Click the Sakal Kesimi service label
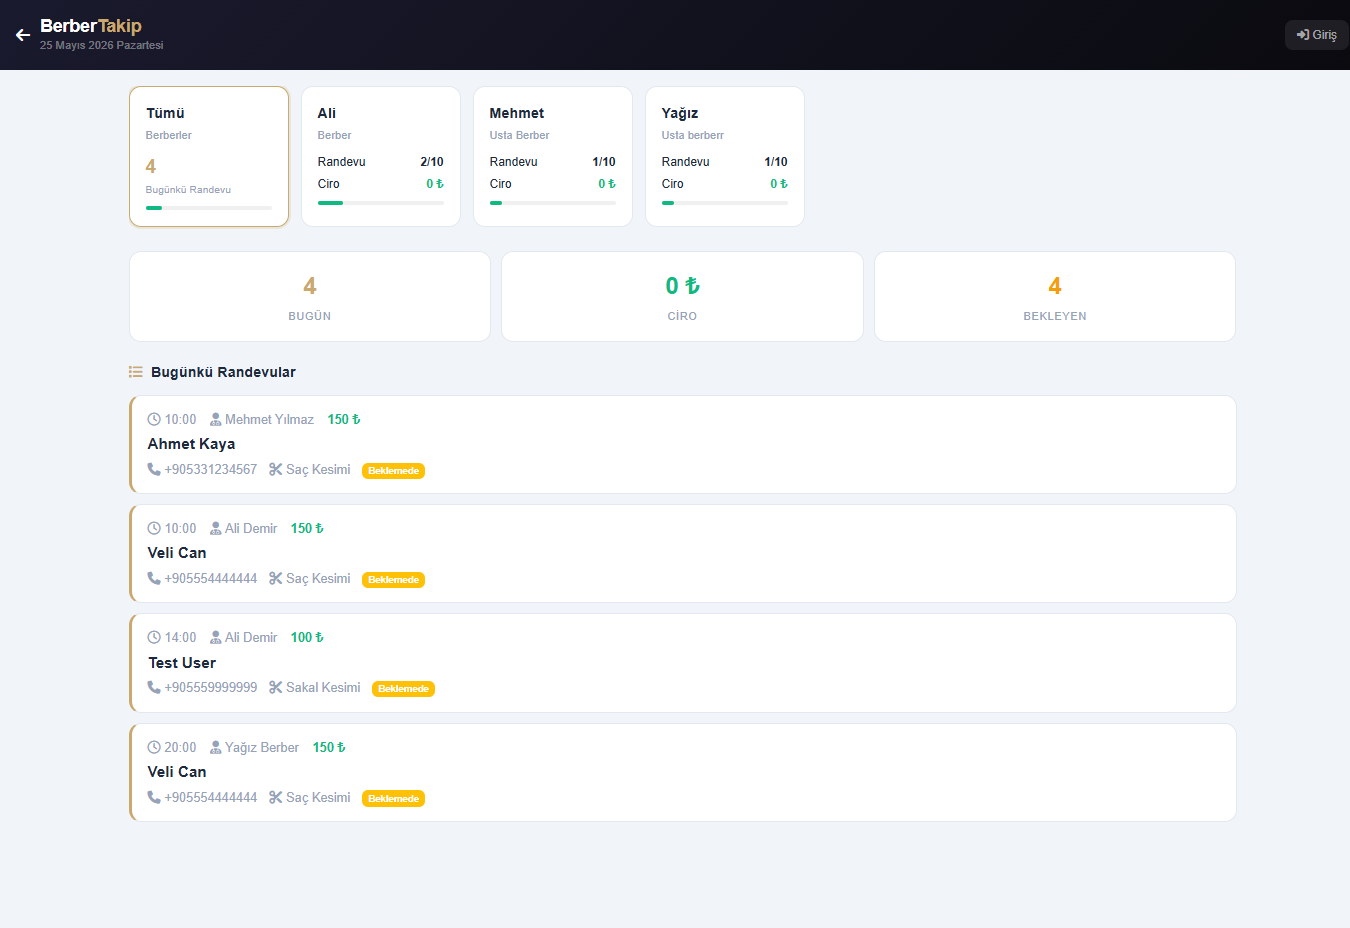Screen dimensions: 1350x928 pyautogui.click(x=323, y=687)
